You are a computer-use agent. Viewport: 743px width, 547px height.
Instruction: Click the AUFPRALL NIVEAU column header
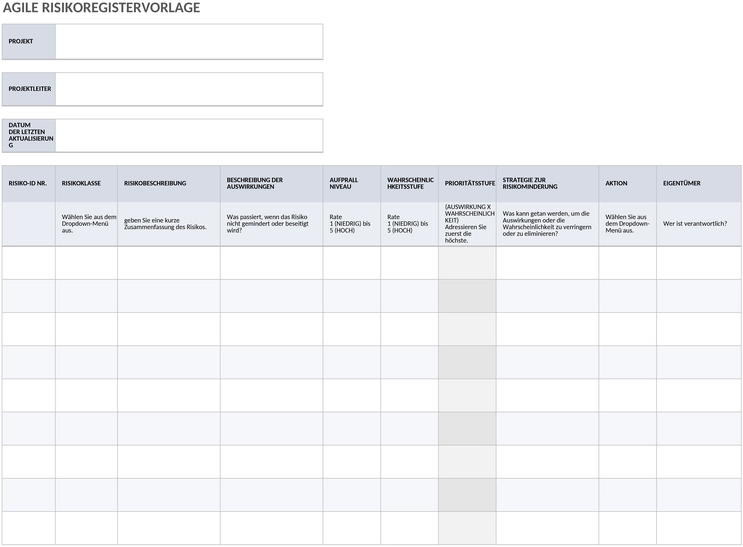pos(352,183)
